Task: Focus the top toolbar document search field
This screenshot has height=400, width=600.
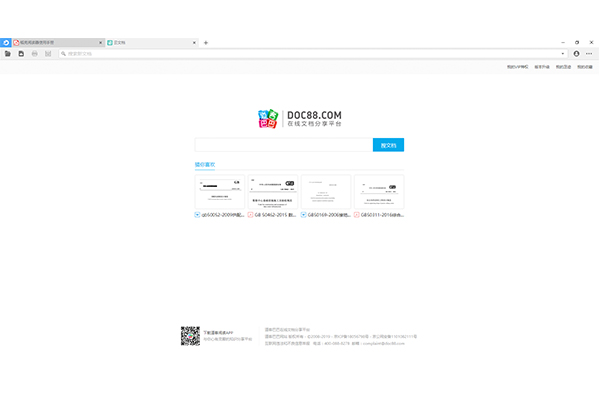Action: (312, 54)
